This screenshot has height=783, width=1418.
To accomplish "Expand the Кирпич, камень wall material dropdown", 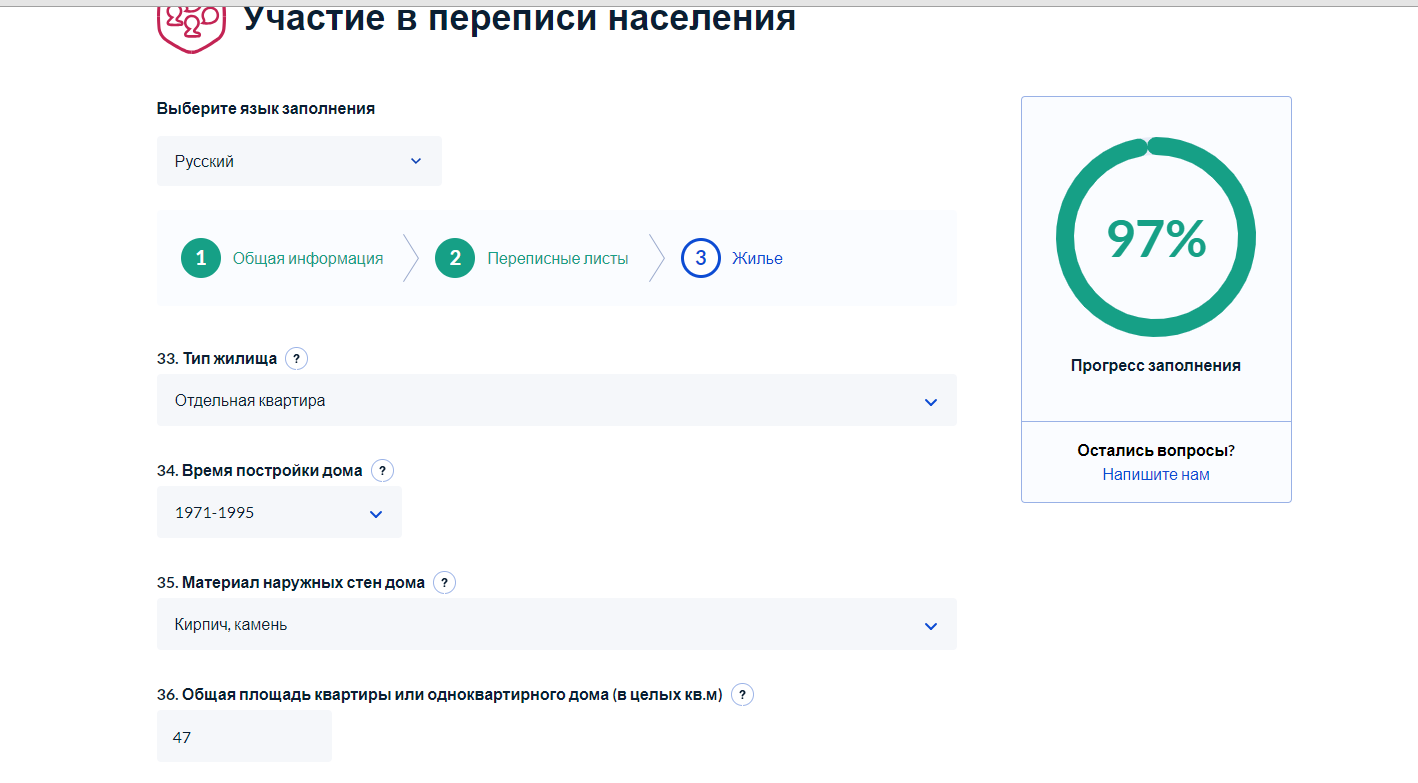I will (x=557, y=624).
